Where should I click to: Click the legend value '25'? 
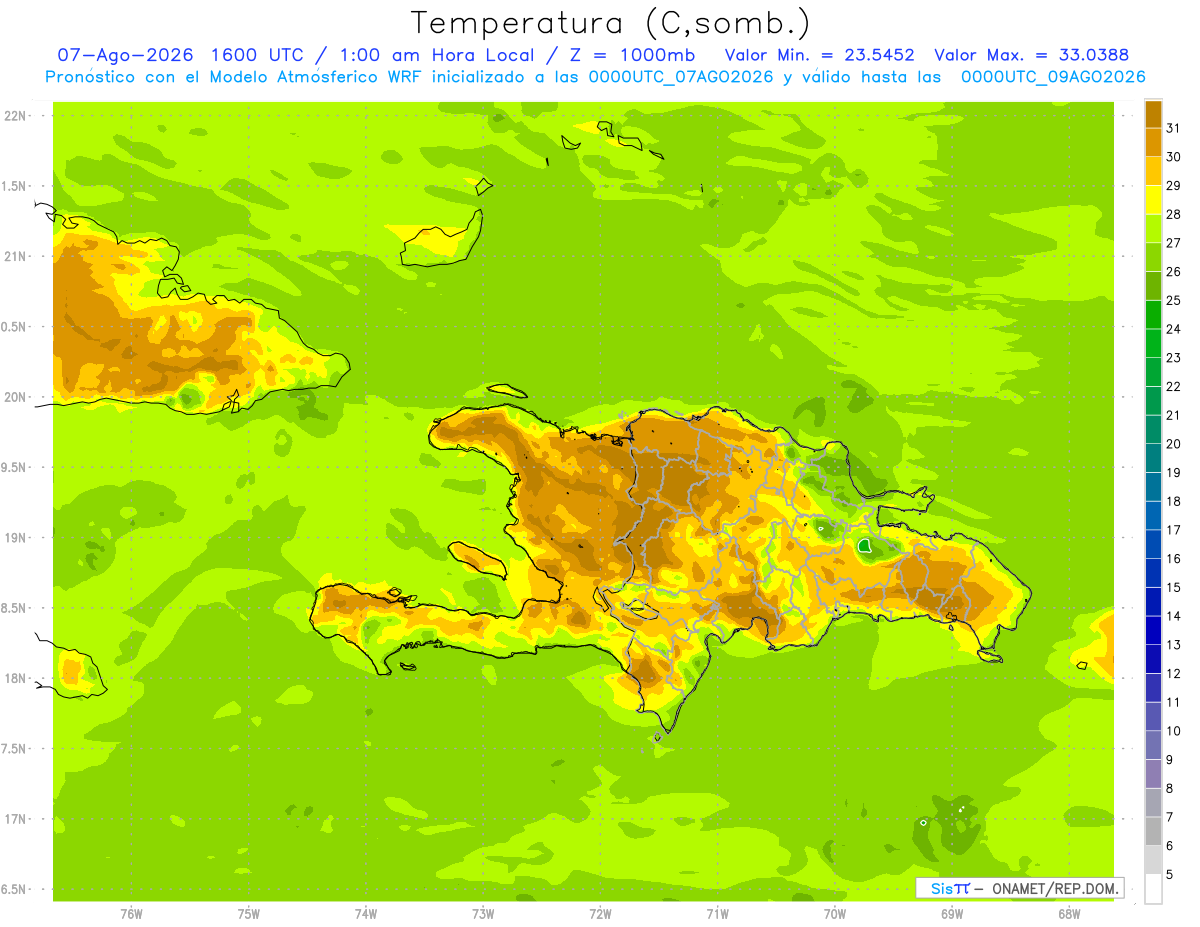pyautogui.click(x=1174, y=300)
